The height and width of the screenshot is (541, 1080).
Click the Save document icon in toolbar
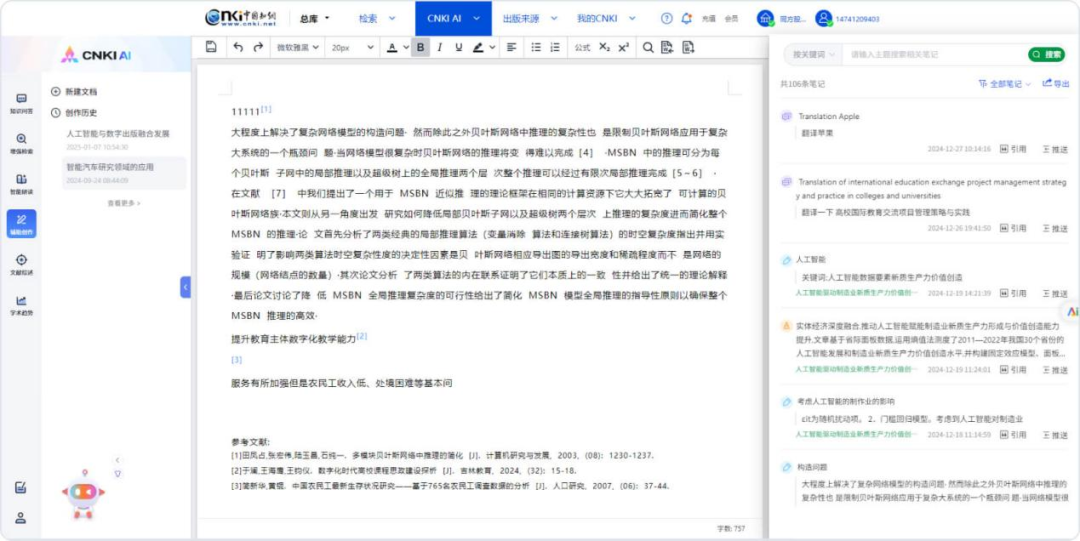pyautogui.click(x=211, y=47)
